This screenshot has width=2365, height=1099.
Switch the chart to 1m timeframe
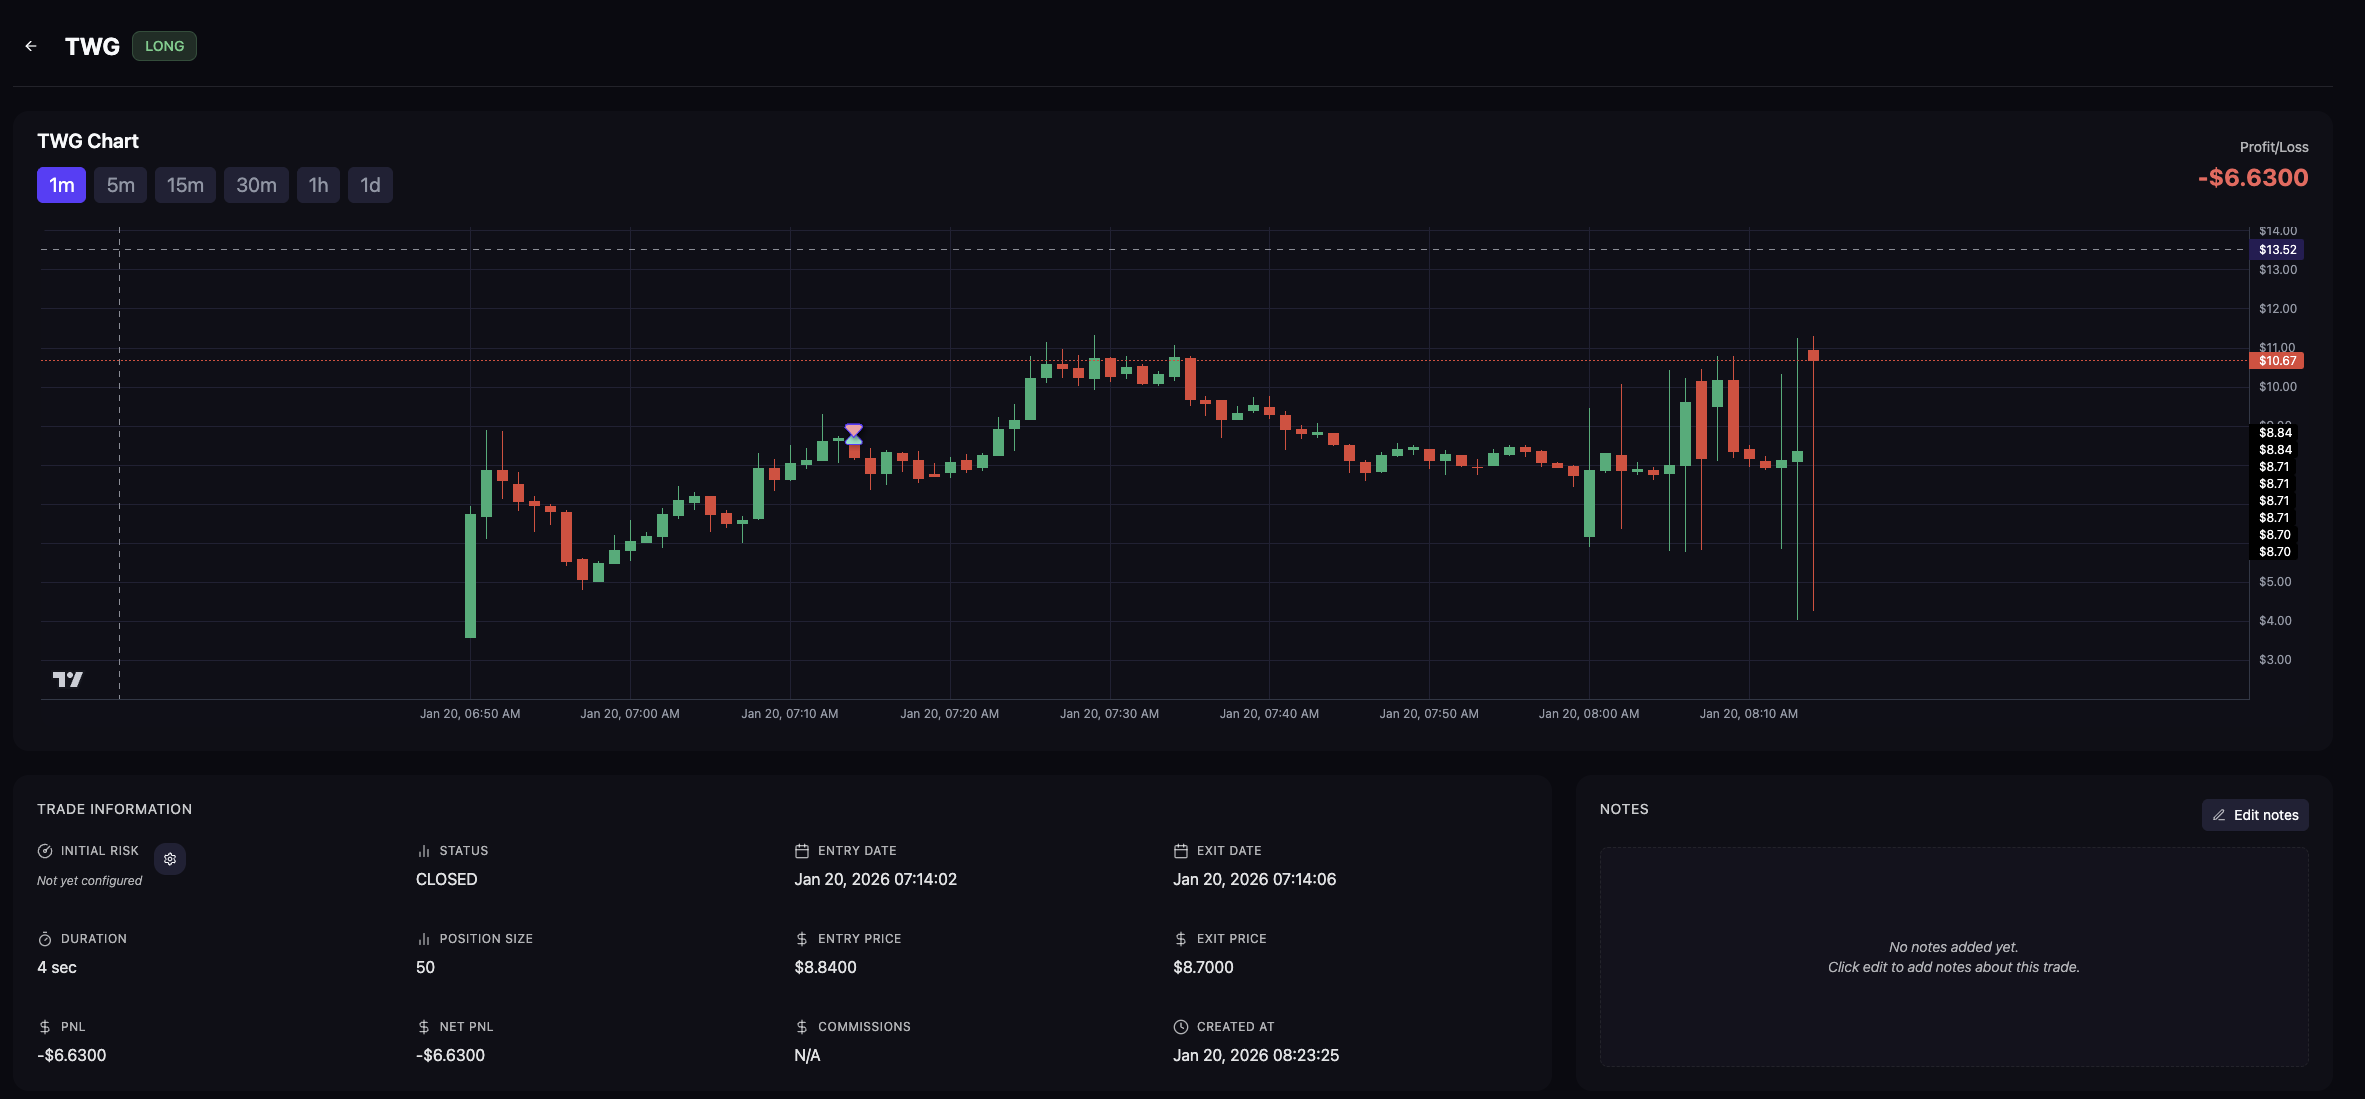click(61, 185)
